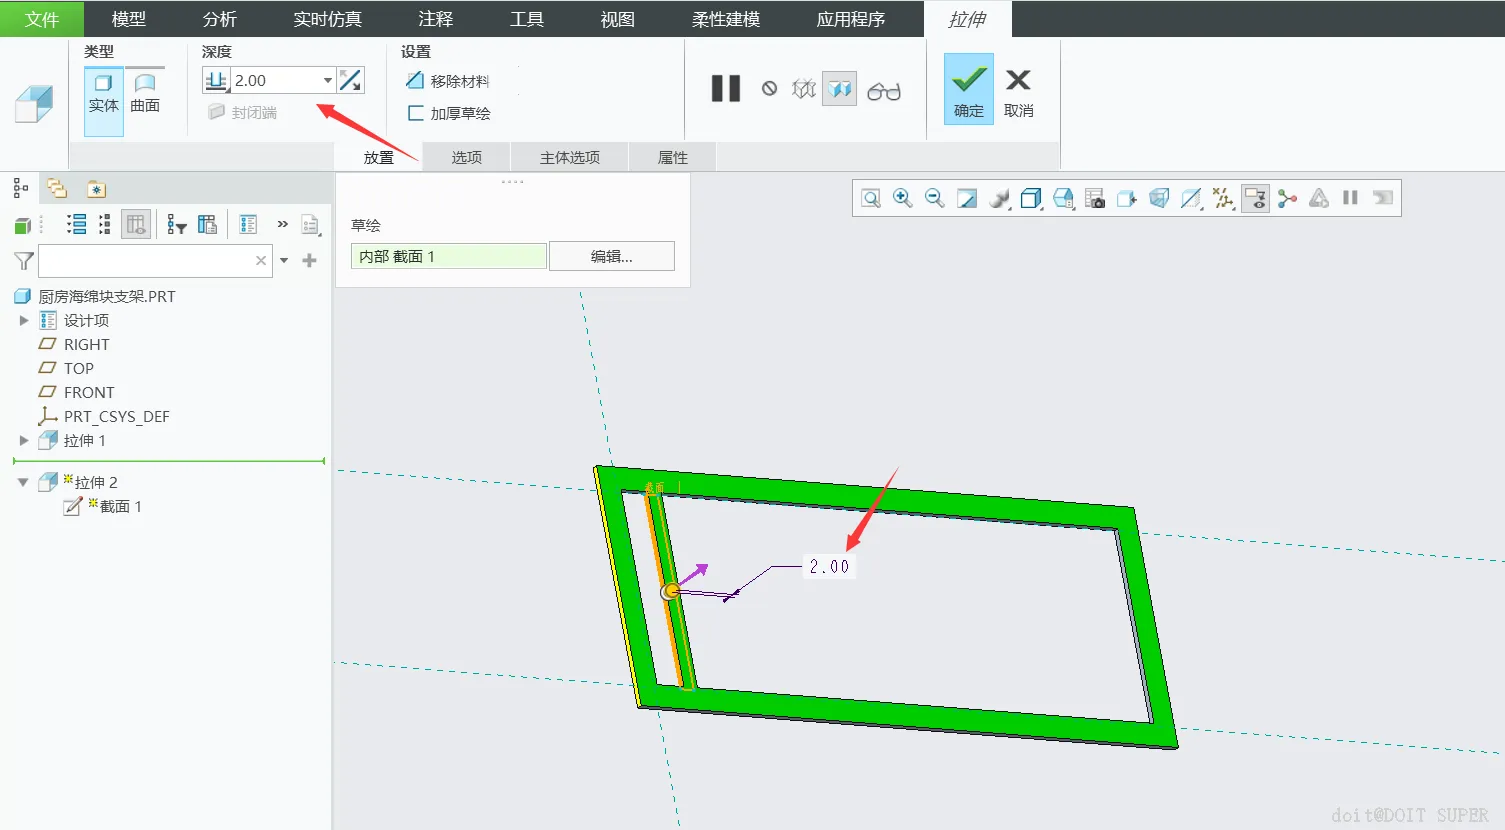Click the model tree search field
Screen dimensions: 1505x830
(148, 260)
